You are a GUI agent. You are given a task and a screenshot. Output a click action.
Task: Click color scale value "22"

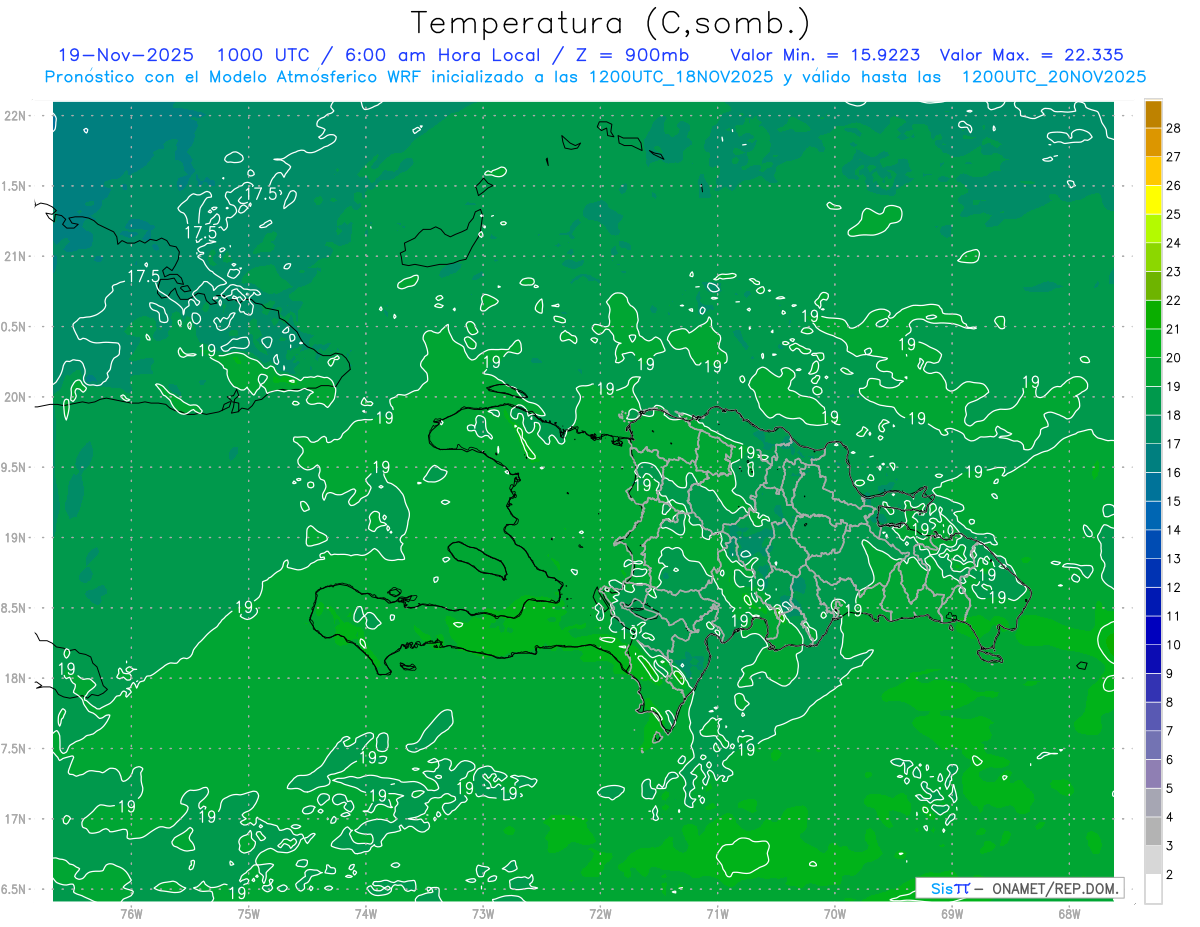point(1174,301)
